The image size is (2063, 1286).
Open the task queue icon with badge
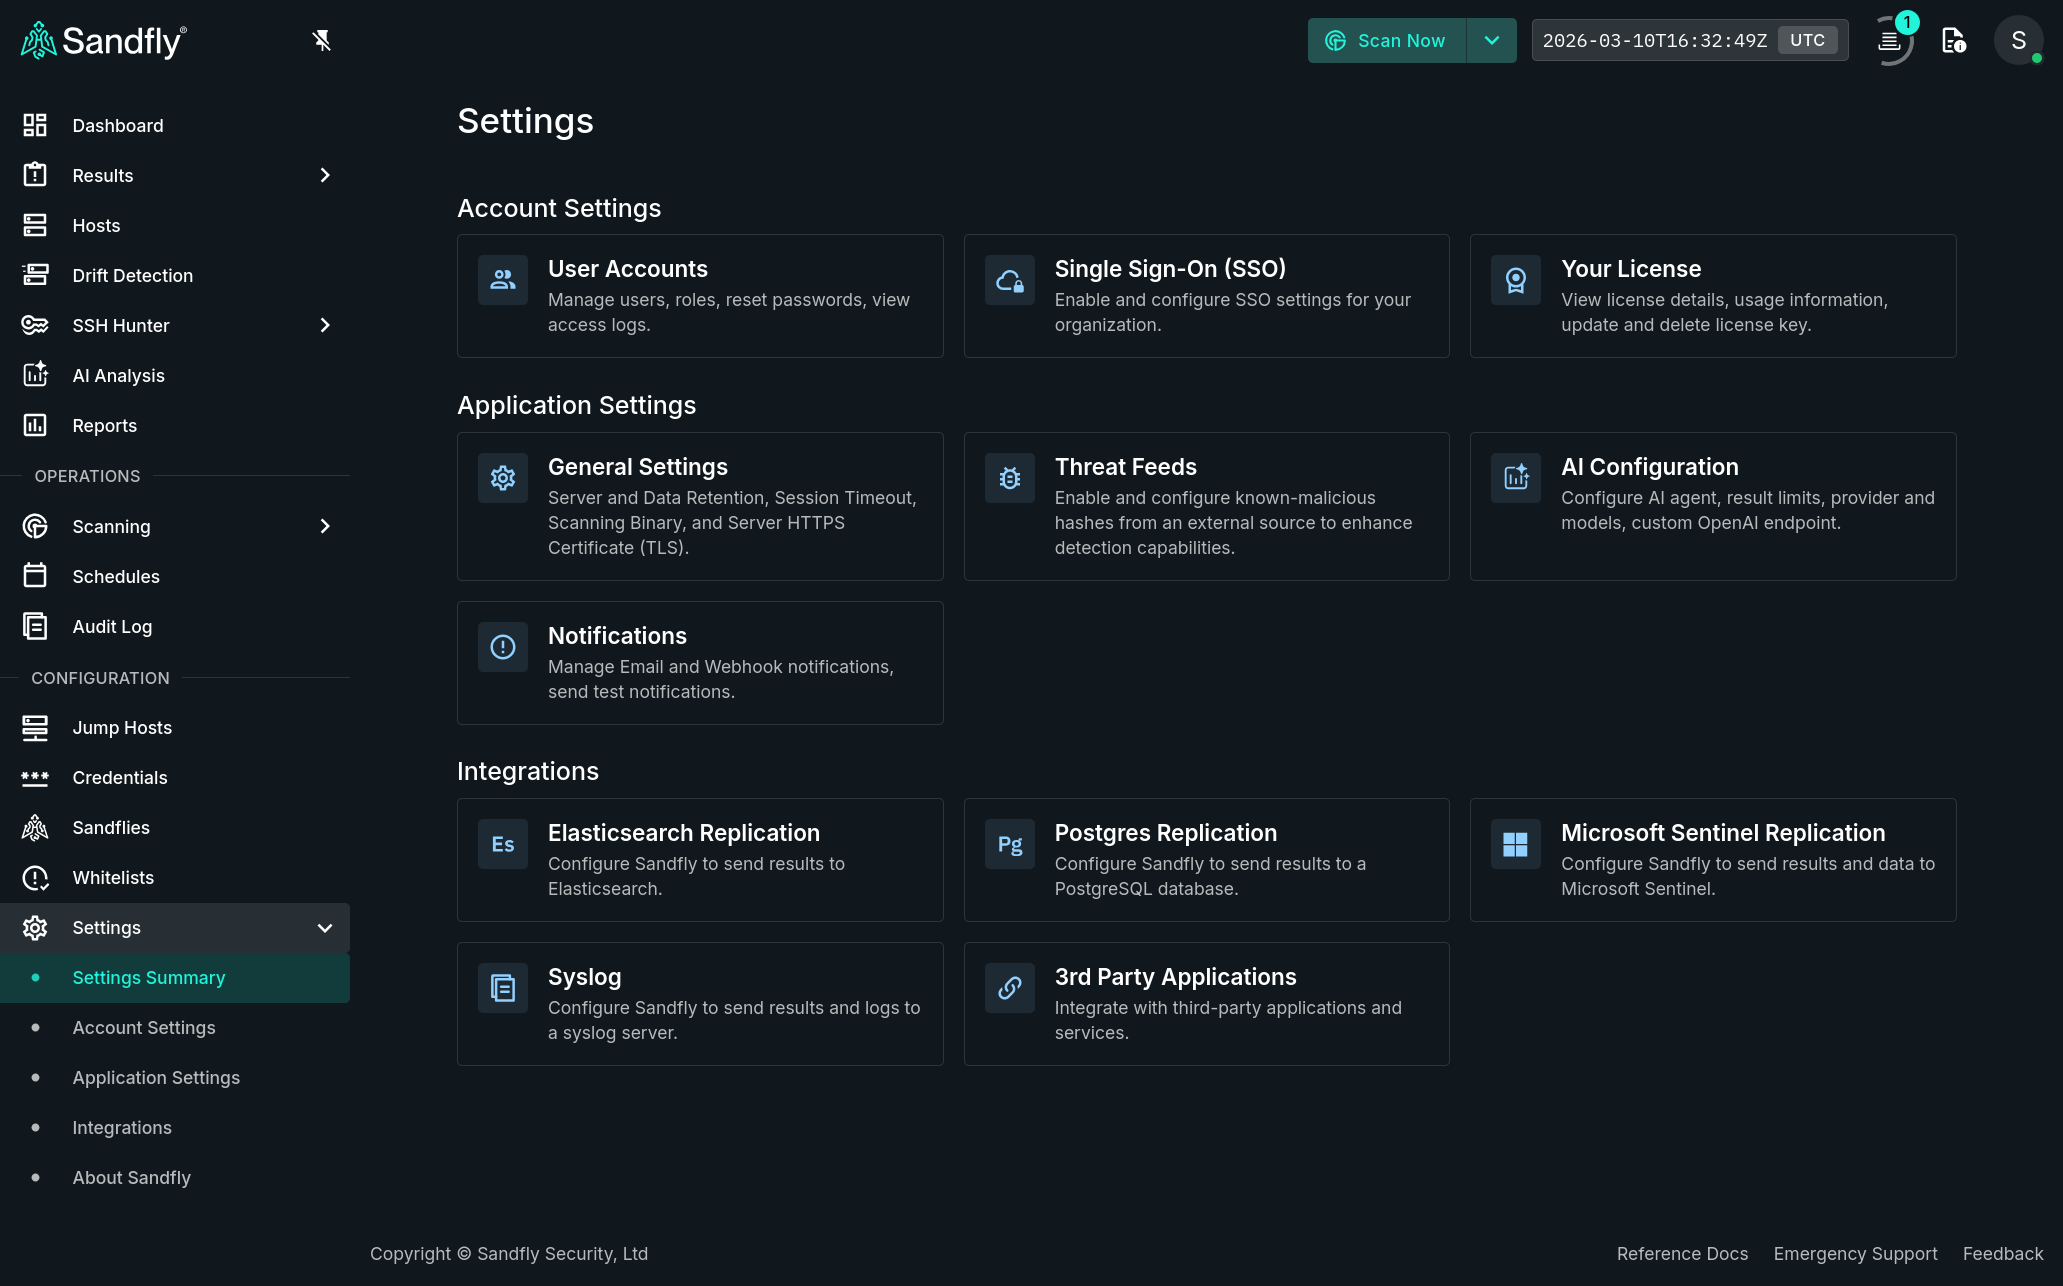tap(1889, 41)
